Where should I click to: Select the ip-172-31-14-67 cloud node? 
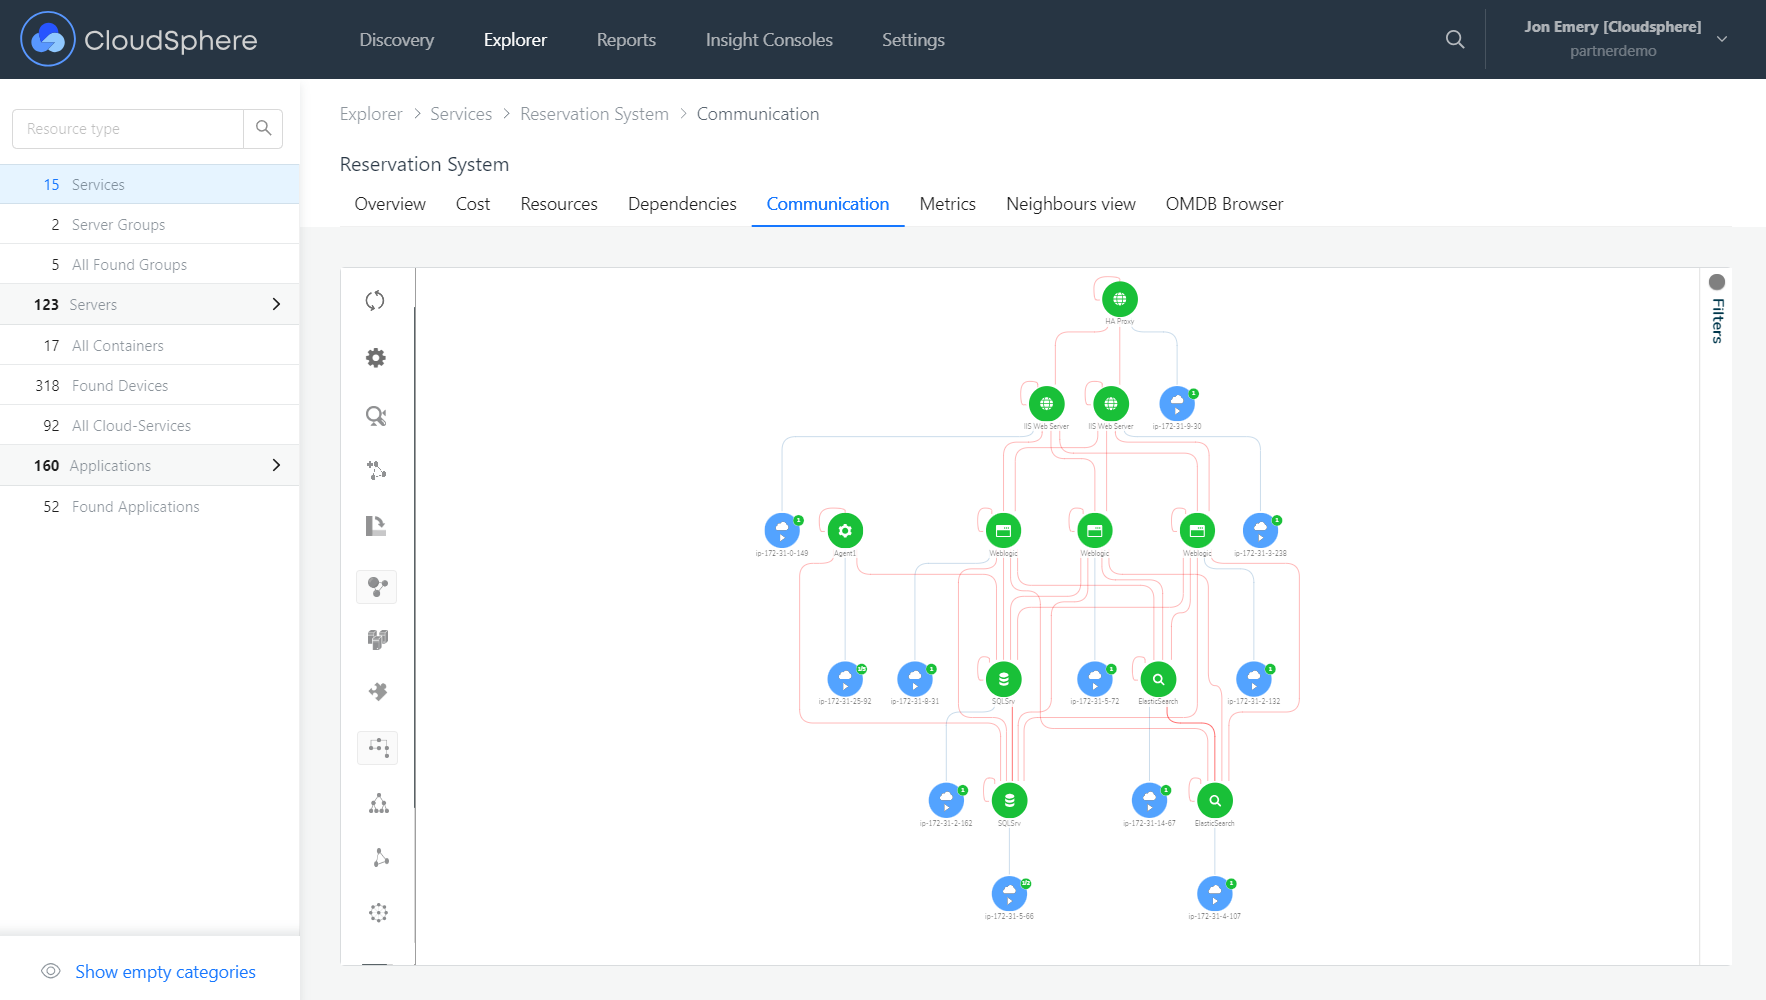click(1149, 800)
